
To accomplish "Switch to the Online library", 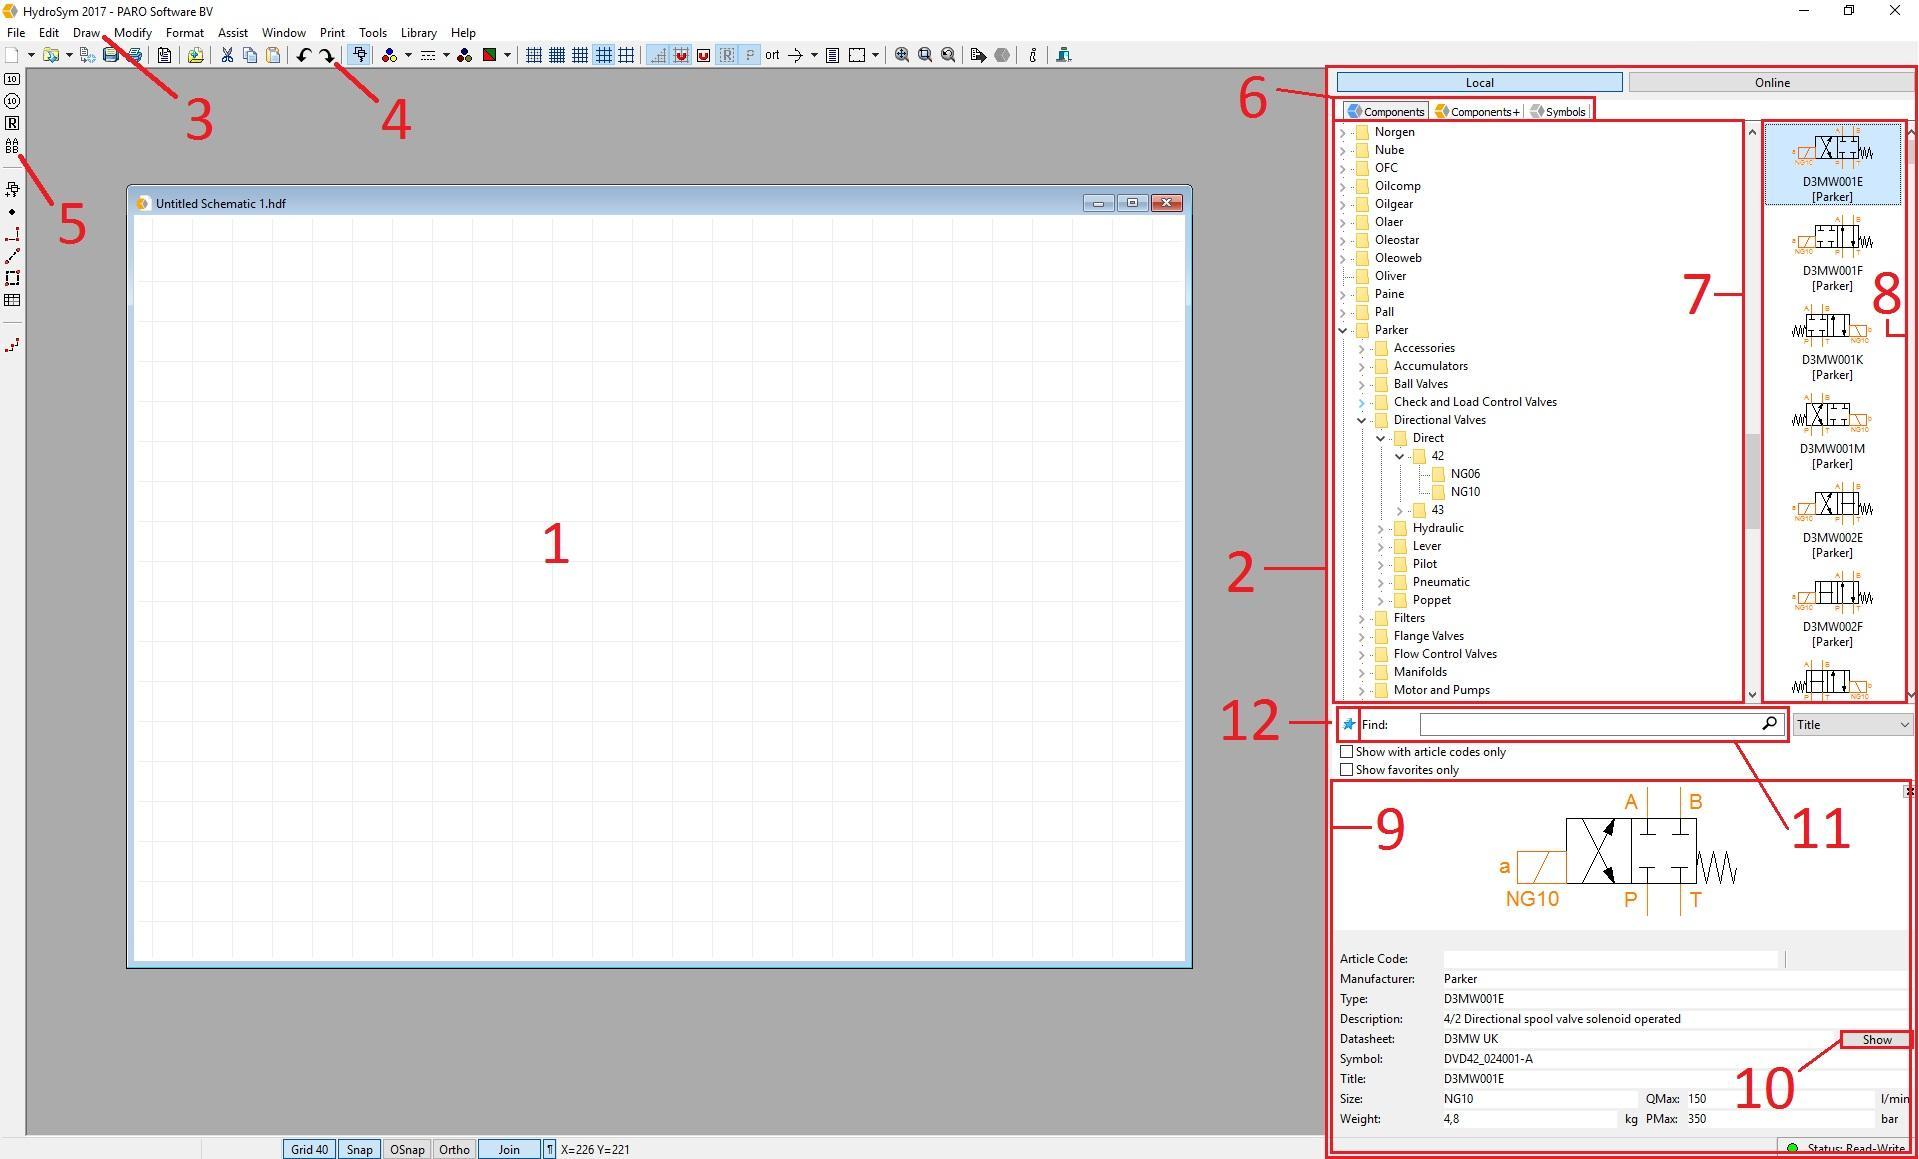I will tap(1771, 82).
